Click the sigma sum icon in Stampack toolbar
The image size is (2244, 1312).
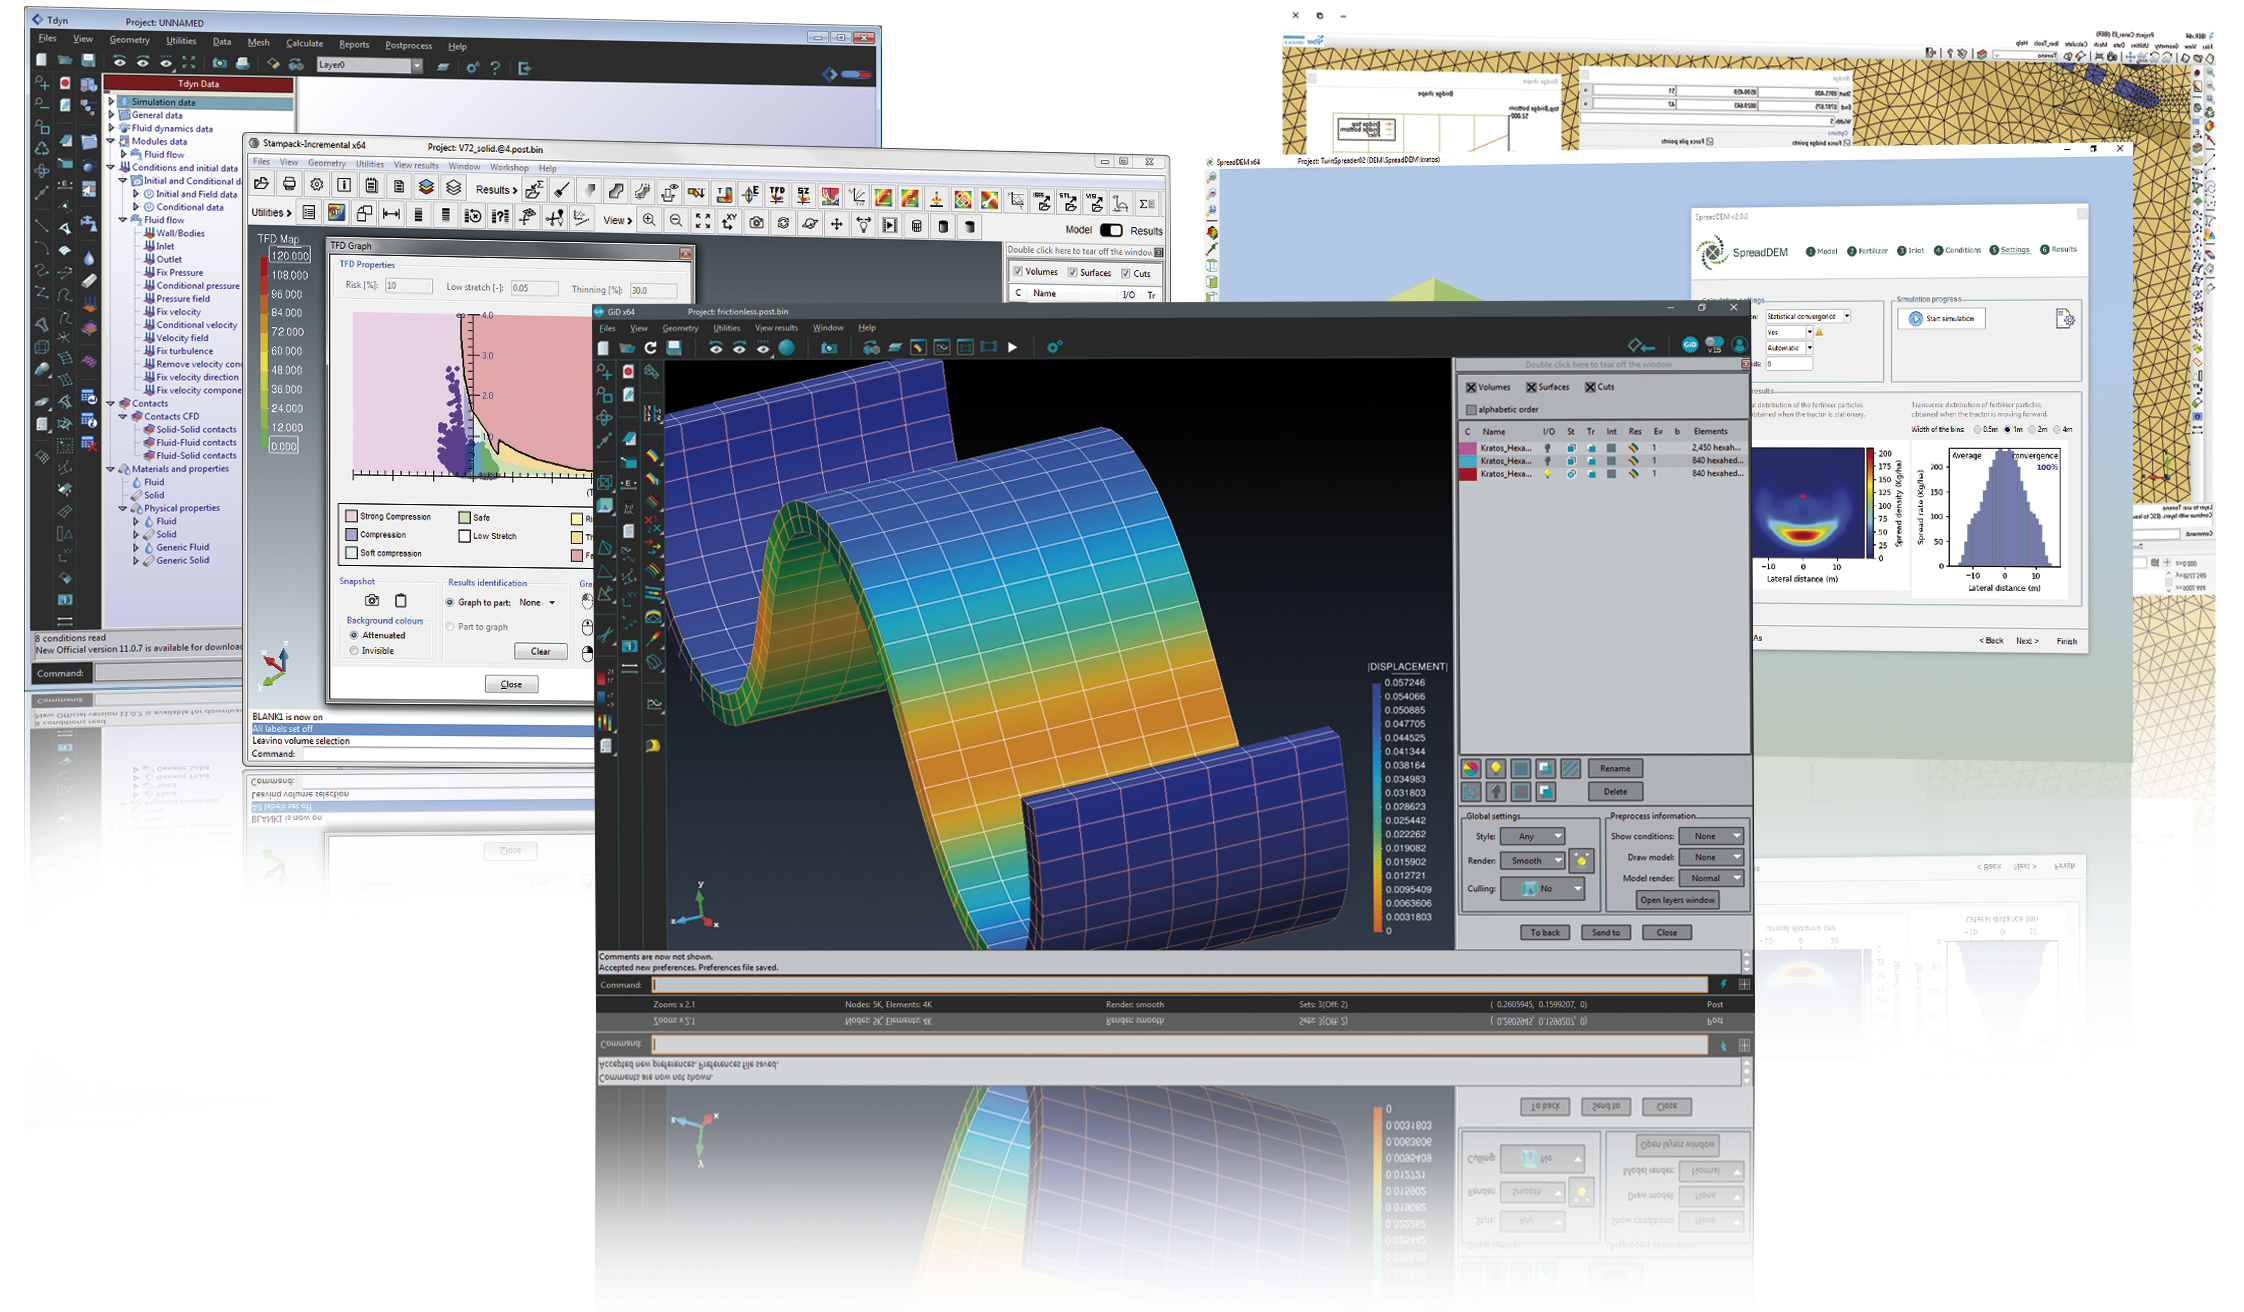1148,204
